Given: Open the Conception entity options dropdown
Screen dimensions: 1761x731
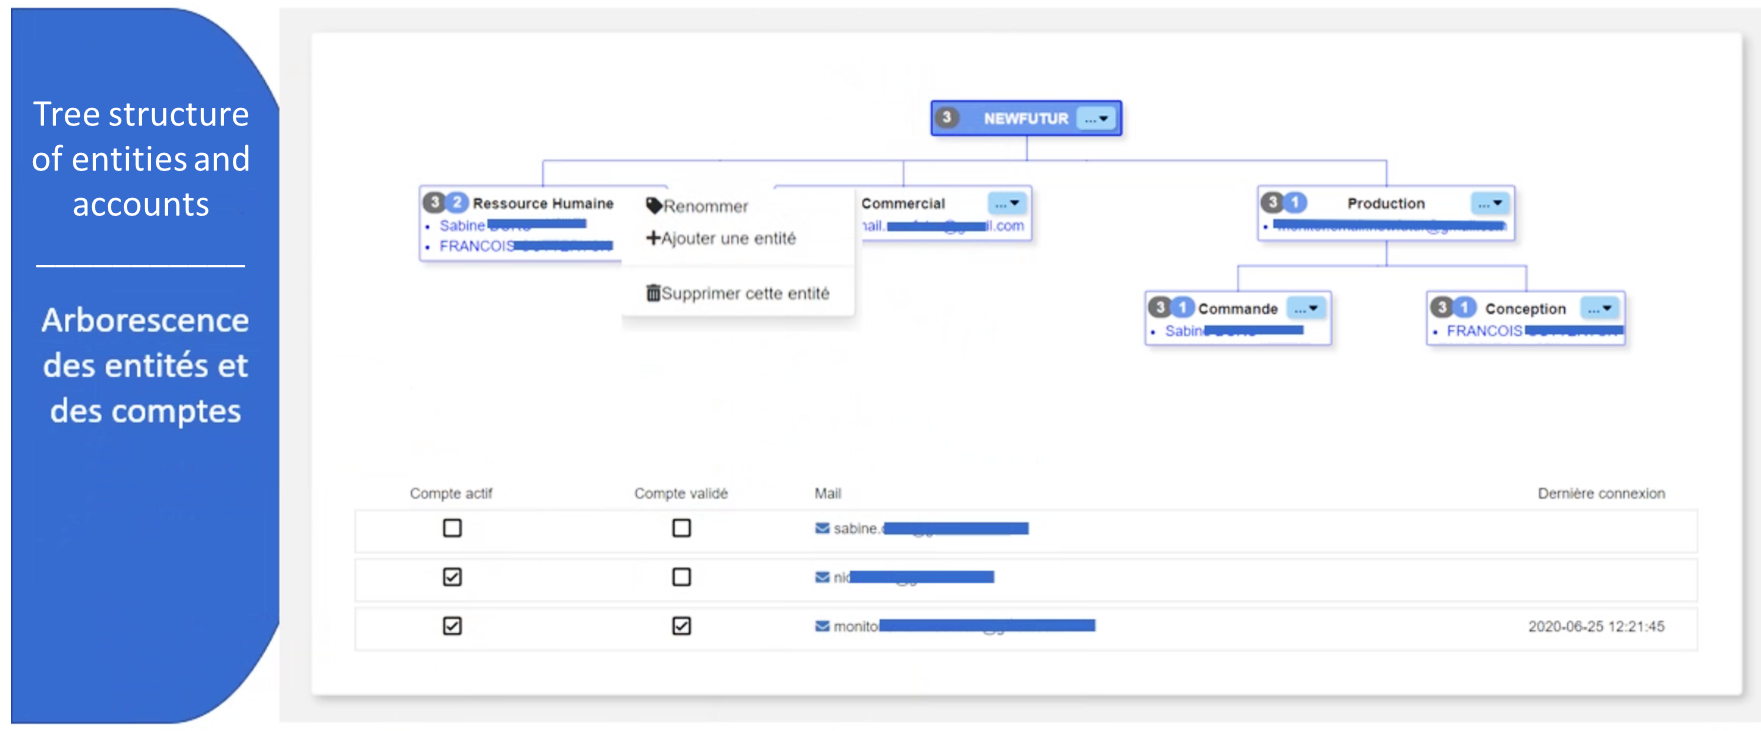Looking at the screenshot, I should pos(1599,309).
